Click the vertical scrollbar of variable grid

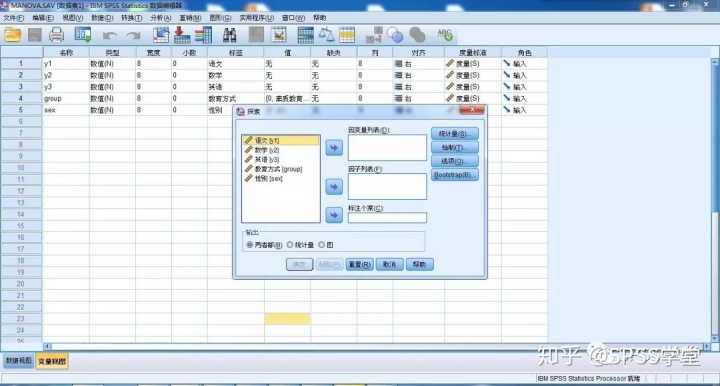[x=715, y=200]
